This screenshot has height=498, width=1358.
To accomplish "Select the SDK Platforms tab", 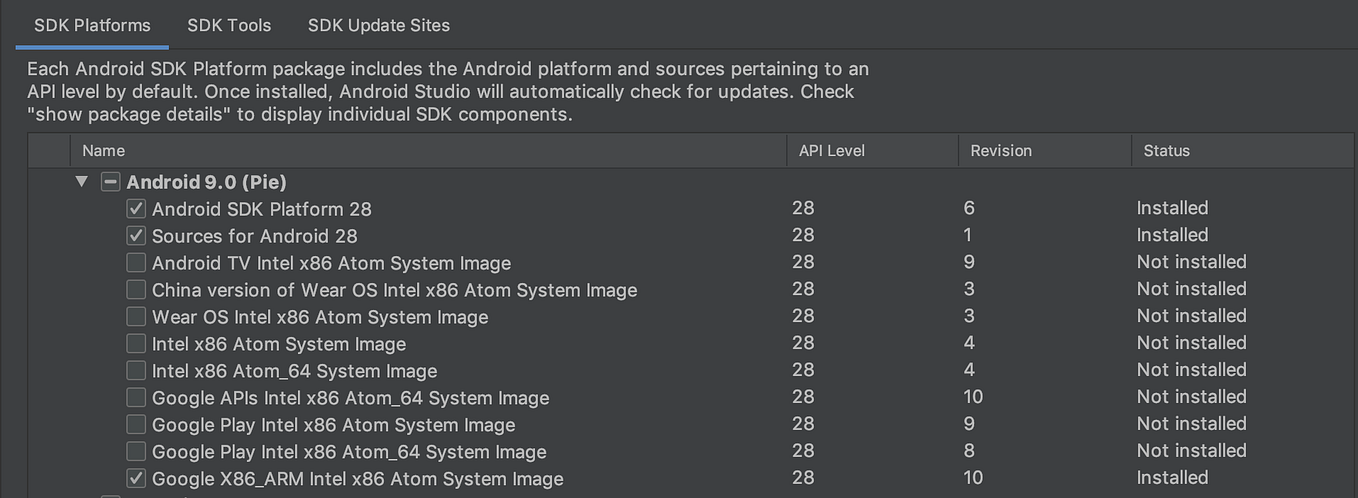I will pos(92,25).
